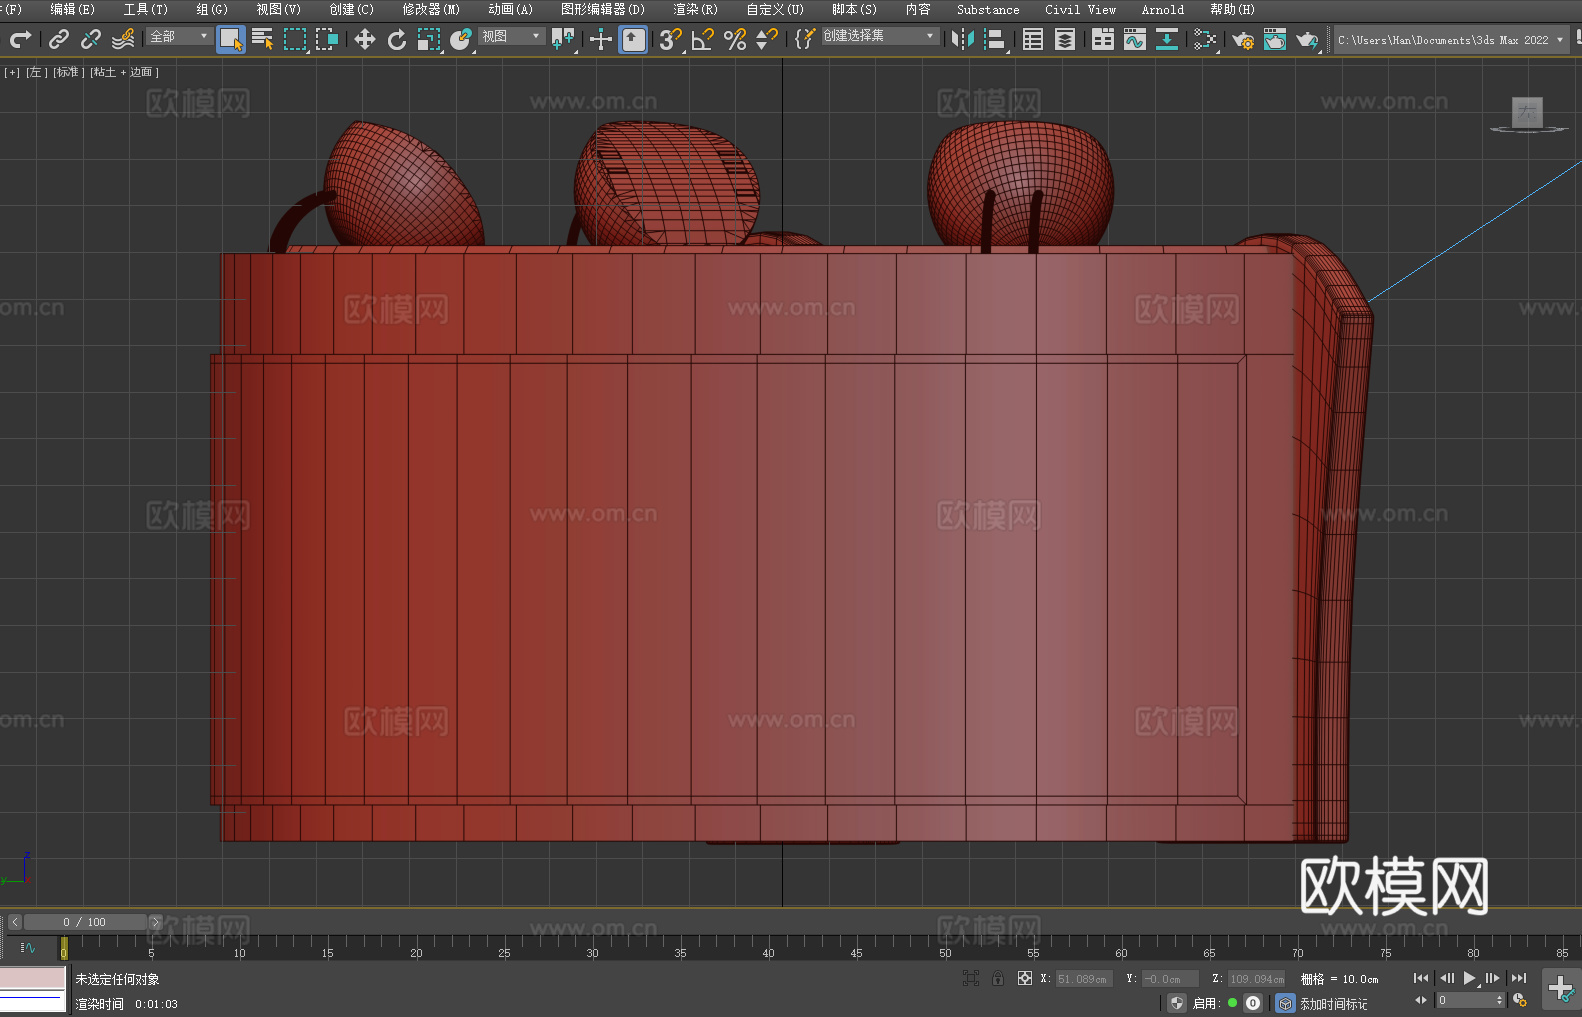1582x1017 pixels.
Task: Open Rendered Frame Window icon
Action: (x=1275, y=39)
